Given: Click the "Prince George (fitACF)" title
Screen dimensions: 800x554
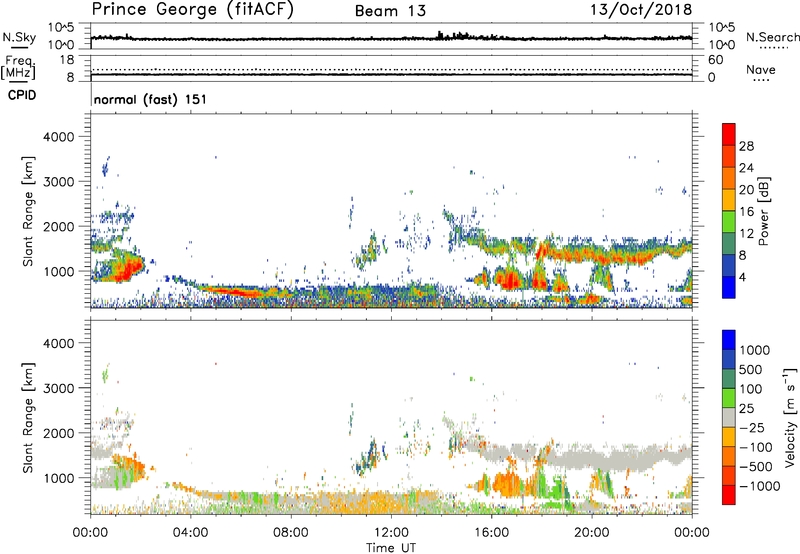Looking at the screenshot, I should tap(192, 10).
